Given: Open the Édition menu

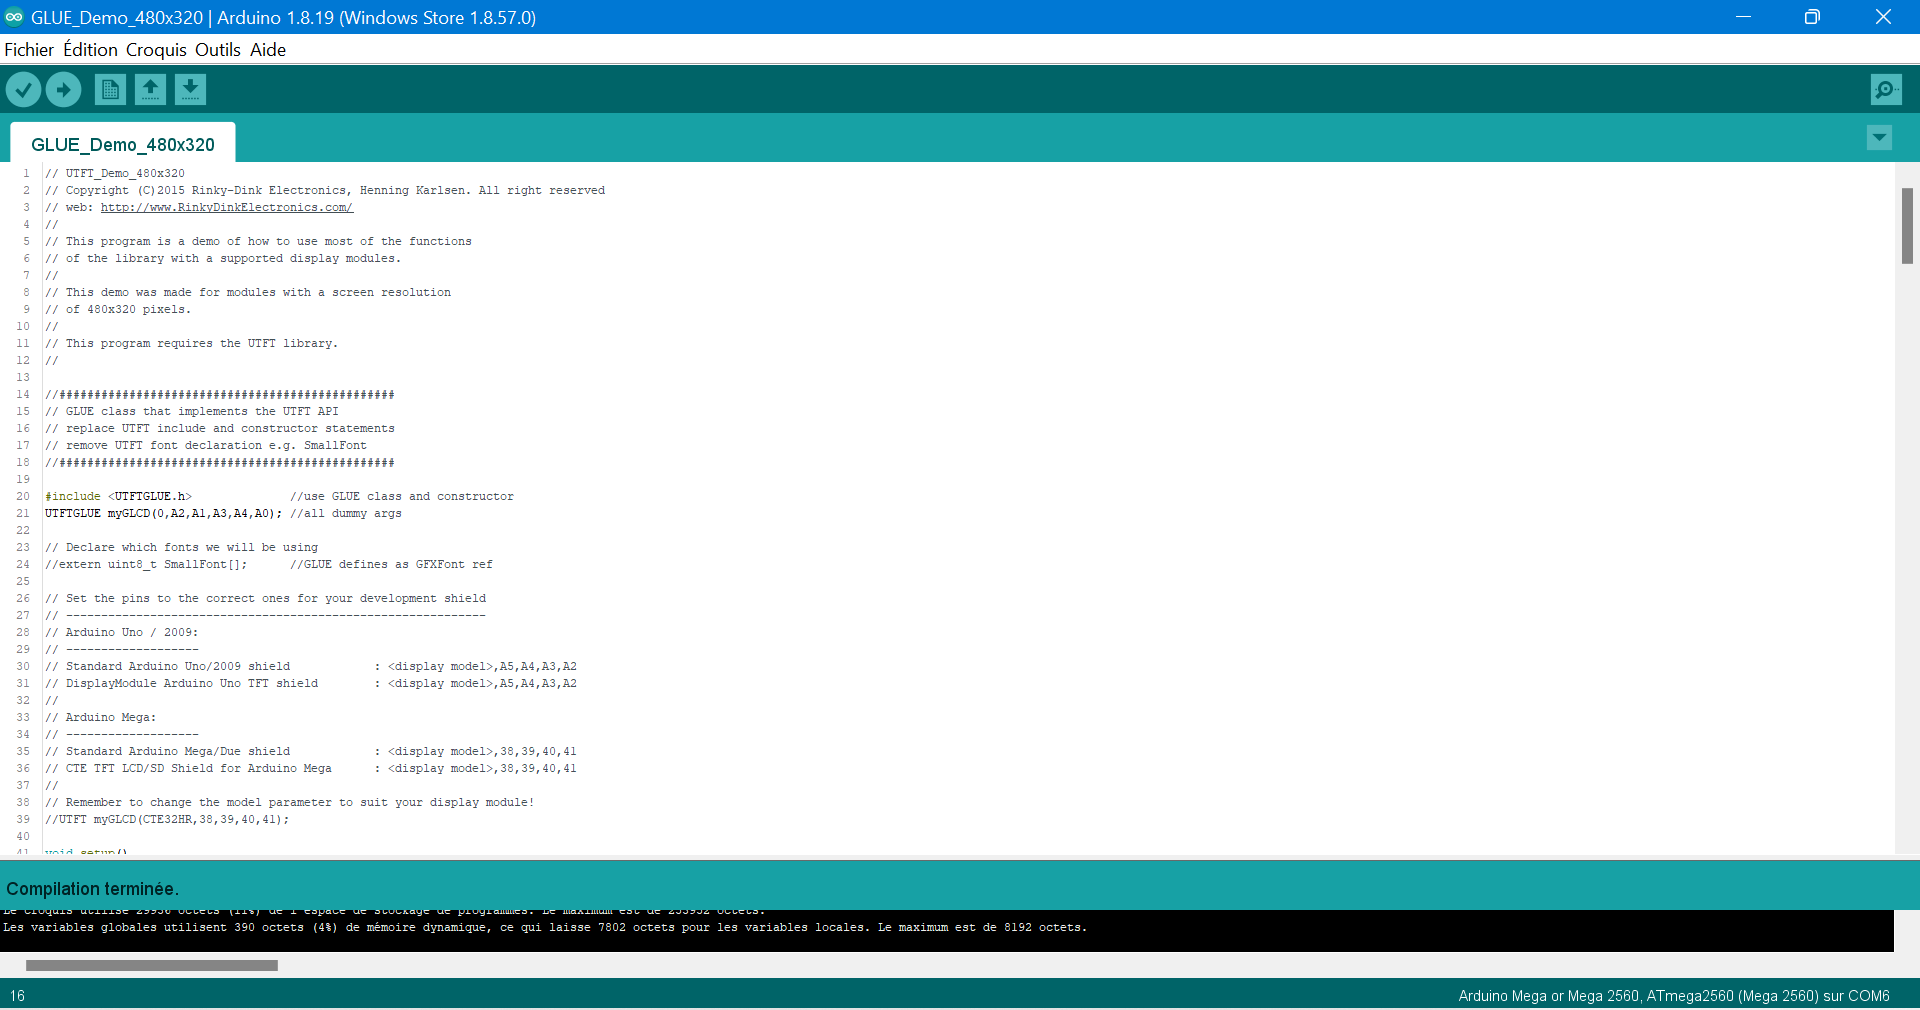Looking at the screenshot, I should click(x=90, y=50).
